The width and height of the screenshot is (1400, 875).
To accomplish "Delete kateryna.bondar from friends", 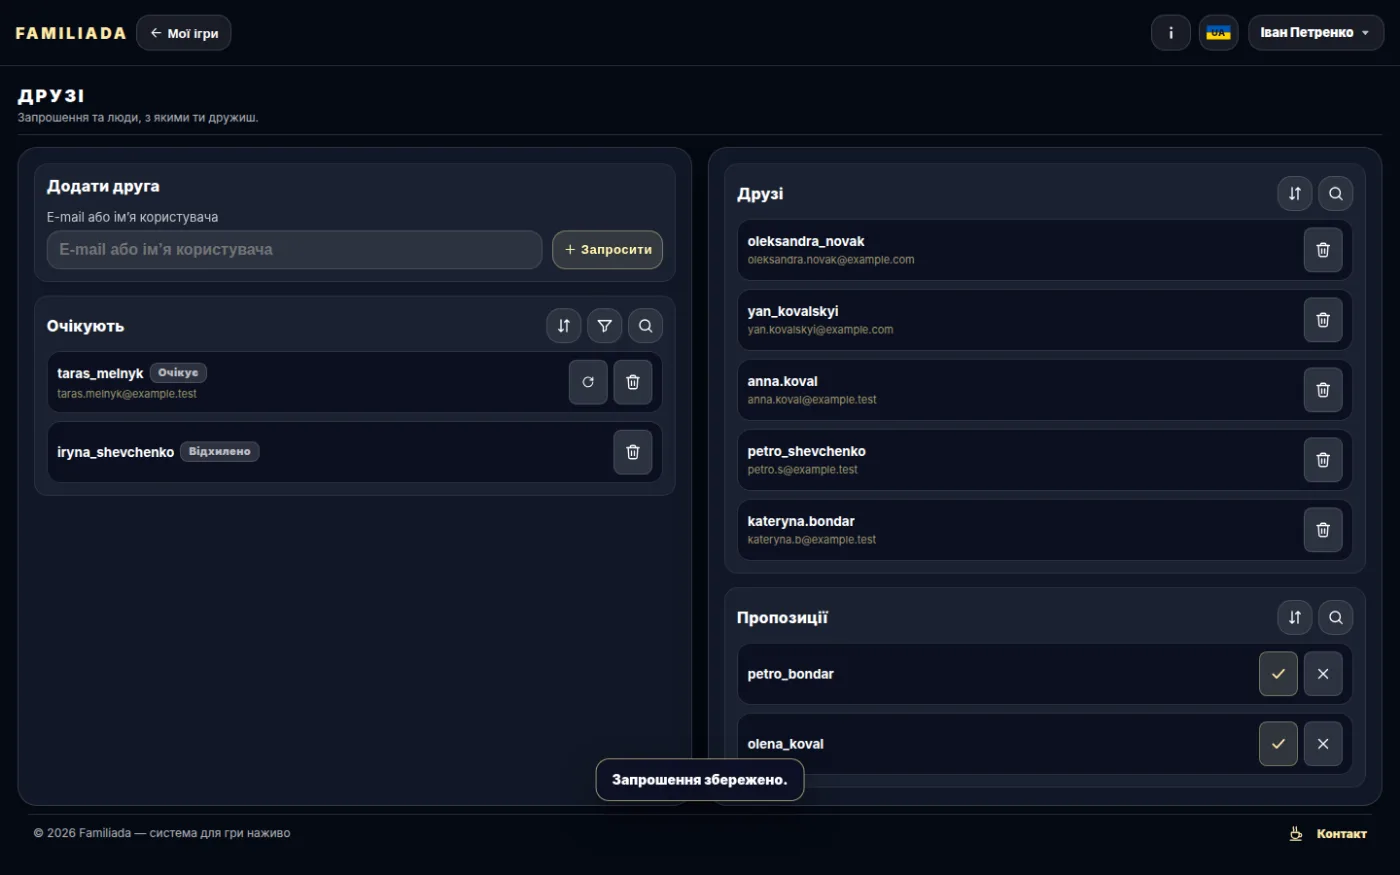I will click(1323, 530).
